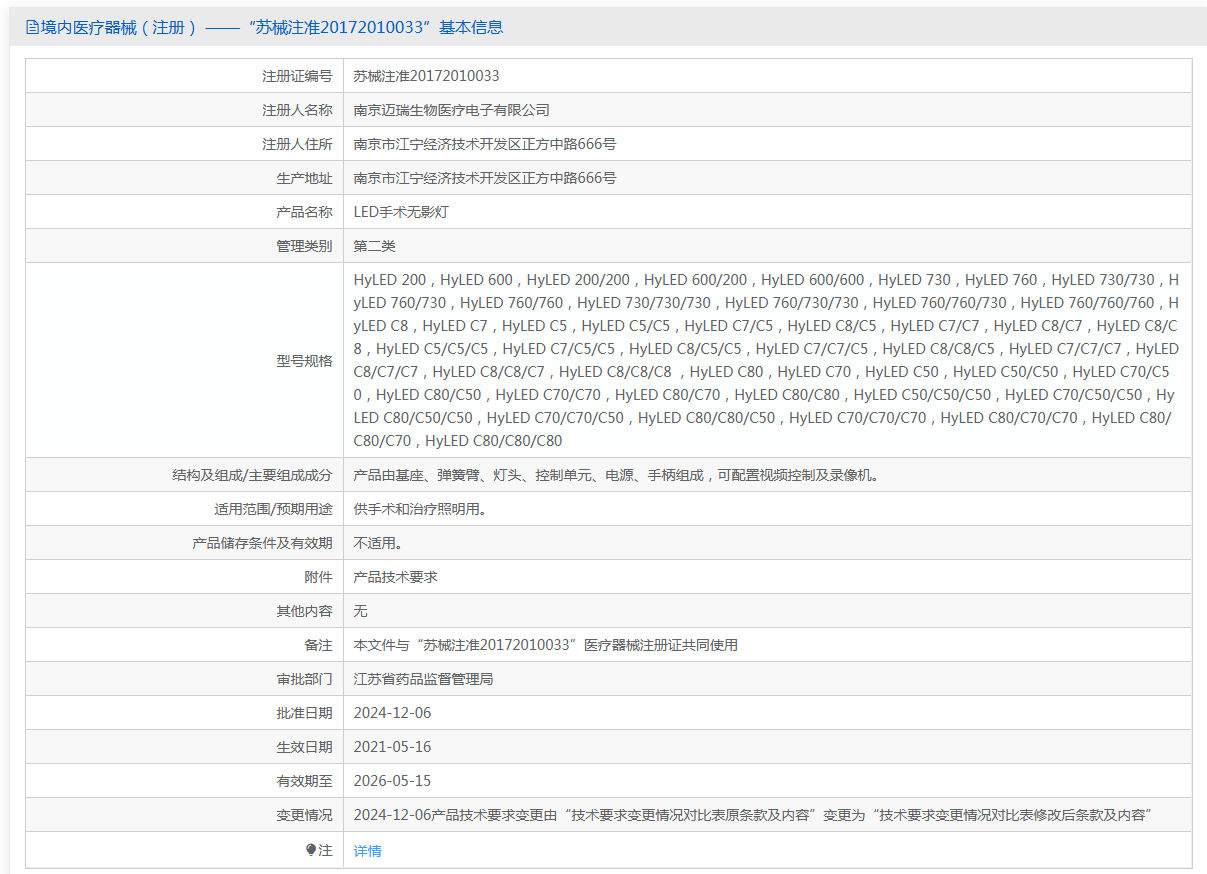Click the 结构及组成 description text
The height and width of the screenshot is (874, 1207).
tap(617, 475)
